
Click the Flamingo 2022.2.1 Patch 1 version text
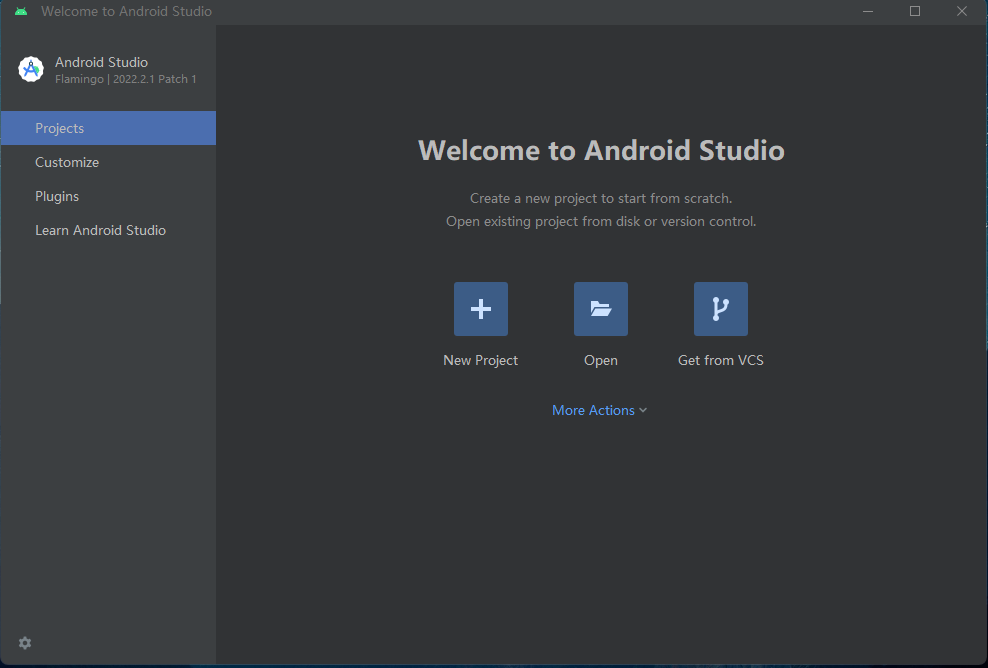point(125,79)
